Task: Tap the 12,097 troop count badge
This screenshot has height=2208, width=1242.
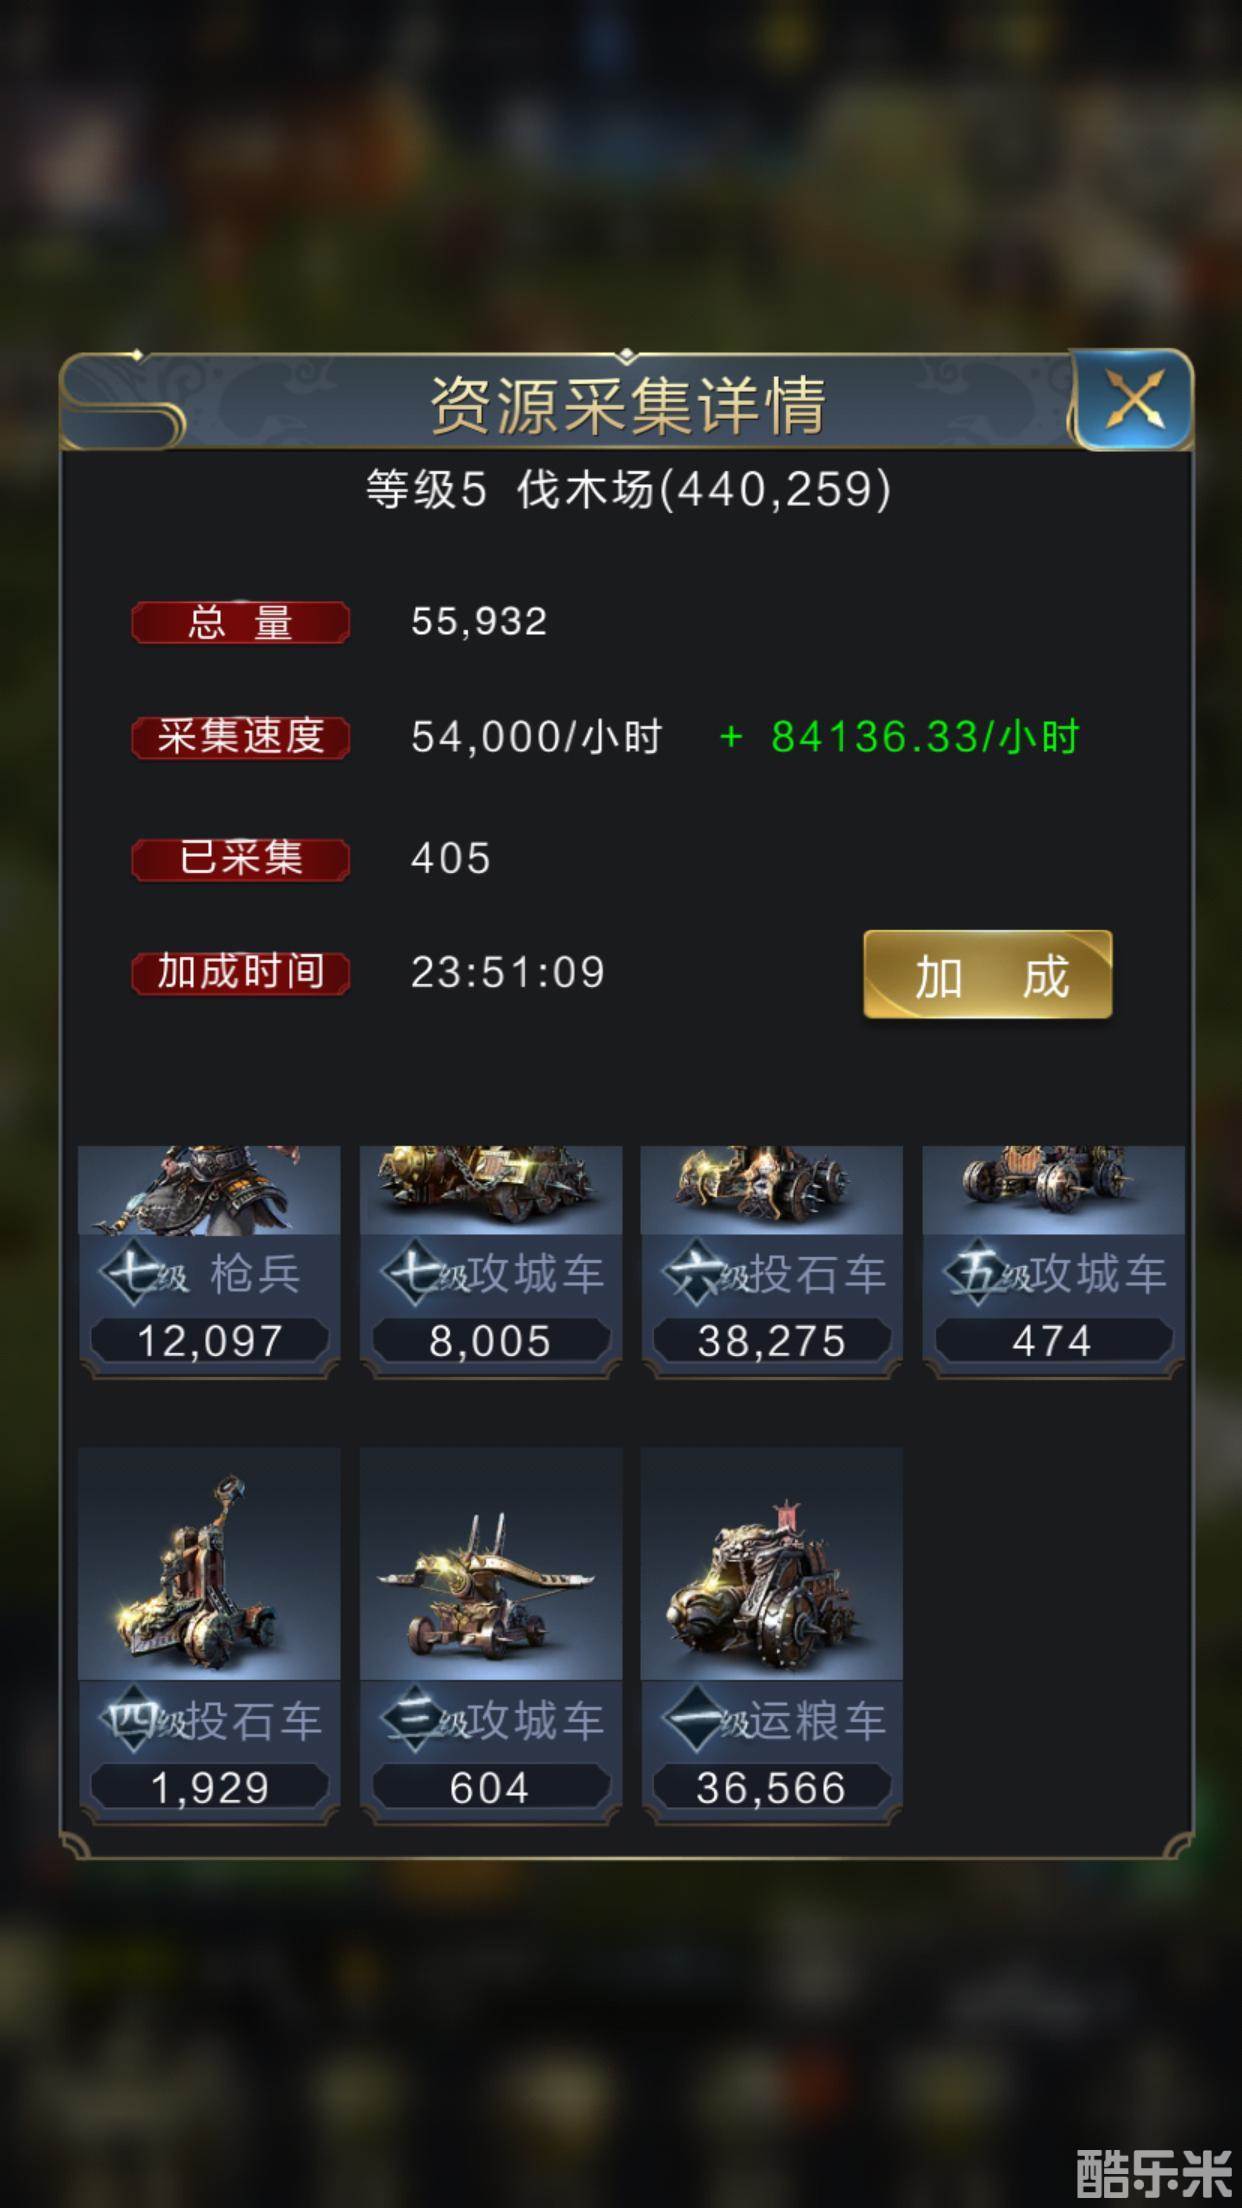Action: click(x=210, y=1341)
